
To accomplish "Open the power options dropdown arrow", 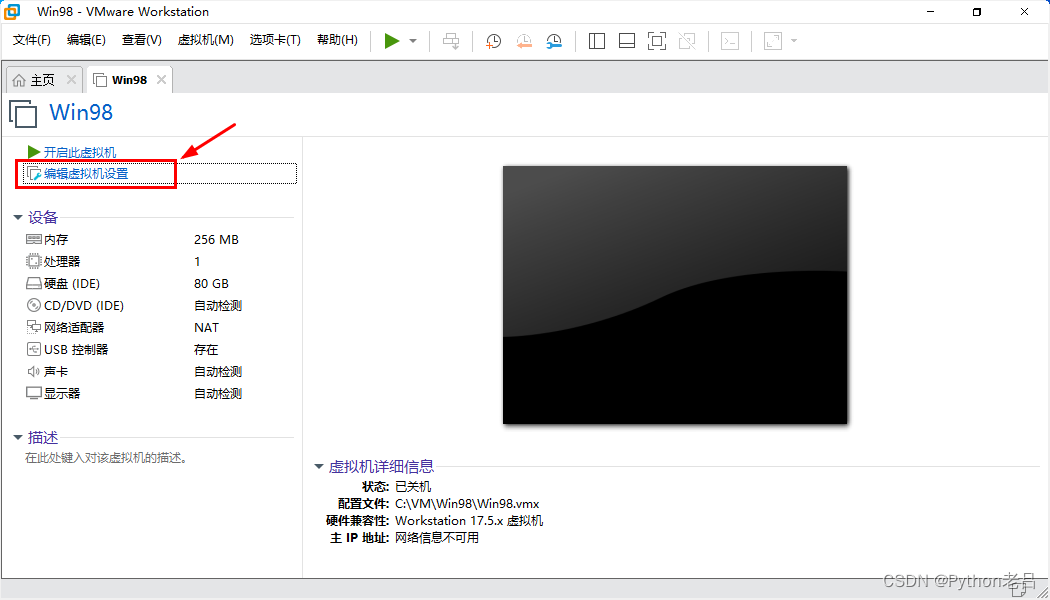I will pos(413,41).
